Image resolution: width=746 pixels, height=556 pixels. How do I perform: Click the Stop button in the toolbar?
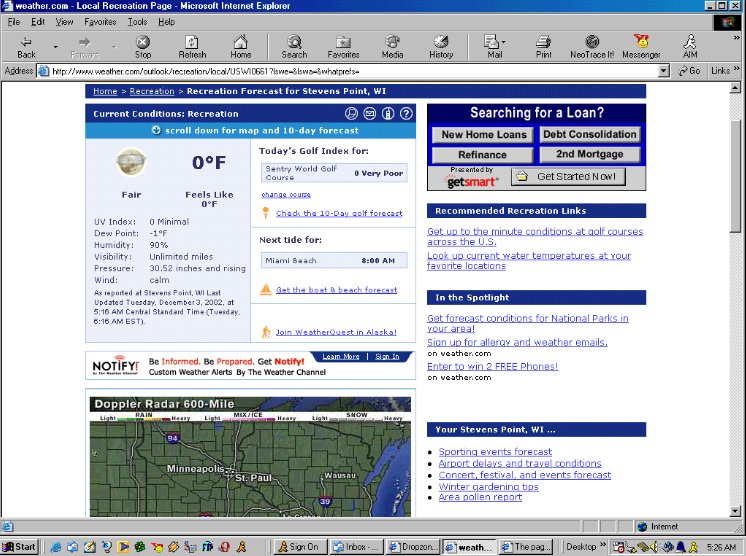pos(143,46)
